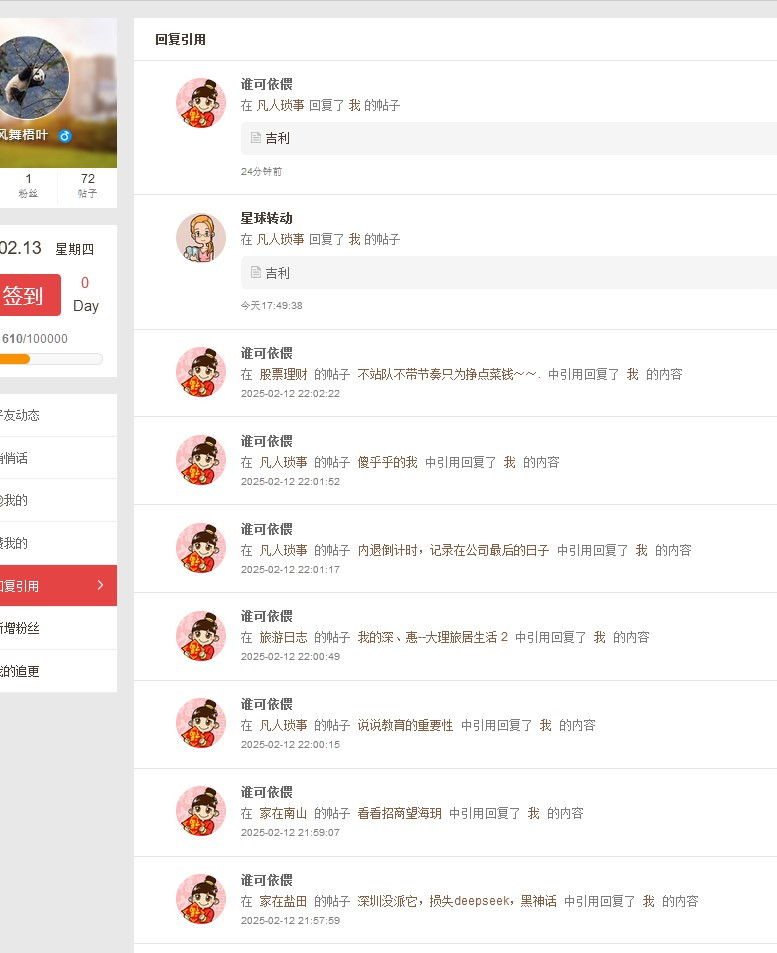Open post 内退倒计时，记录在公司最后的日子
The height and width of the screenshot is (953, 777).
453,550
